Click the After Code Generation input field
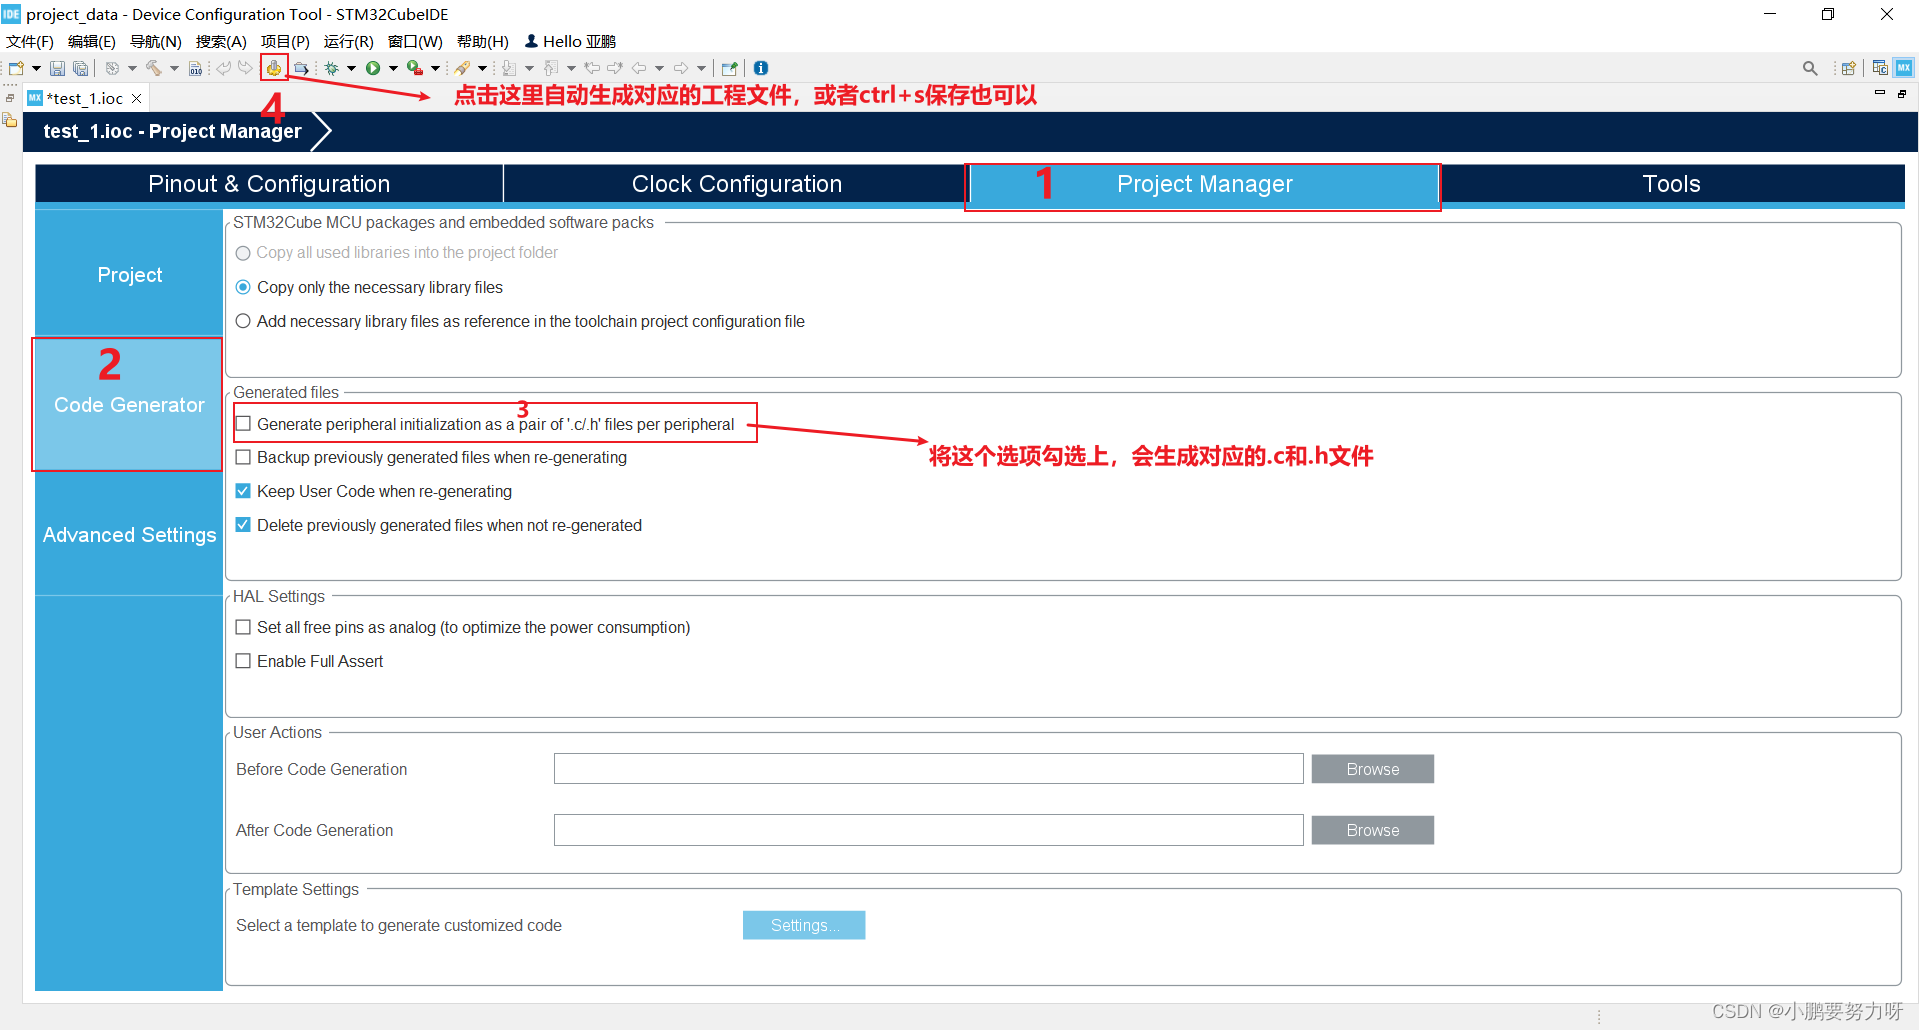The height and width of the screenshot is (1030, 1919). [x=928, y=830]
